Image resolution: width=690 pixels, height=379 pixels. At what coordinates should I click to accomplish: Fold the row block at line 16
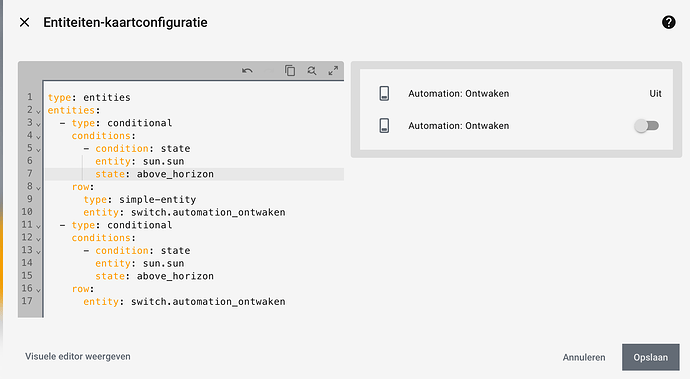[x=38, y=290]
